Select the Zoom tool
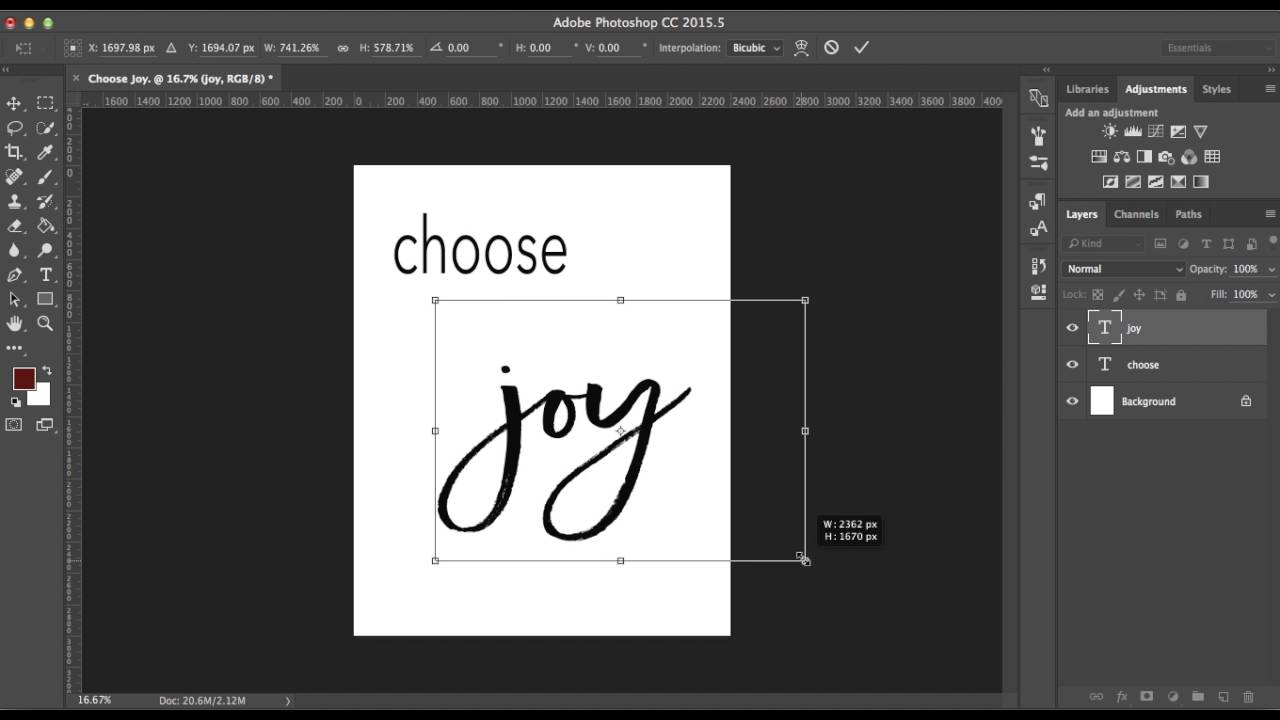 point(45,323)
